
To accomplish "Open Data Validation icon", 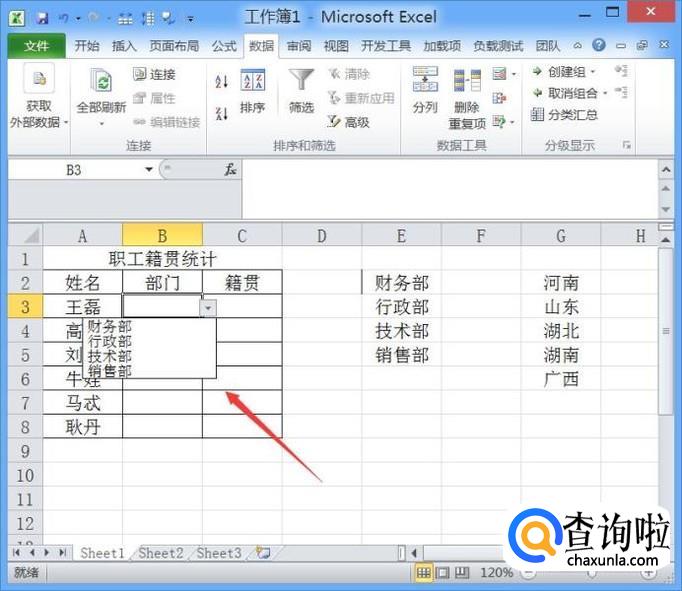I will [499, 74].
